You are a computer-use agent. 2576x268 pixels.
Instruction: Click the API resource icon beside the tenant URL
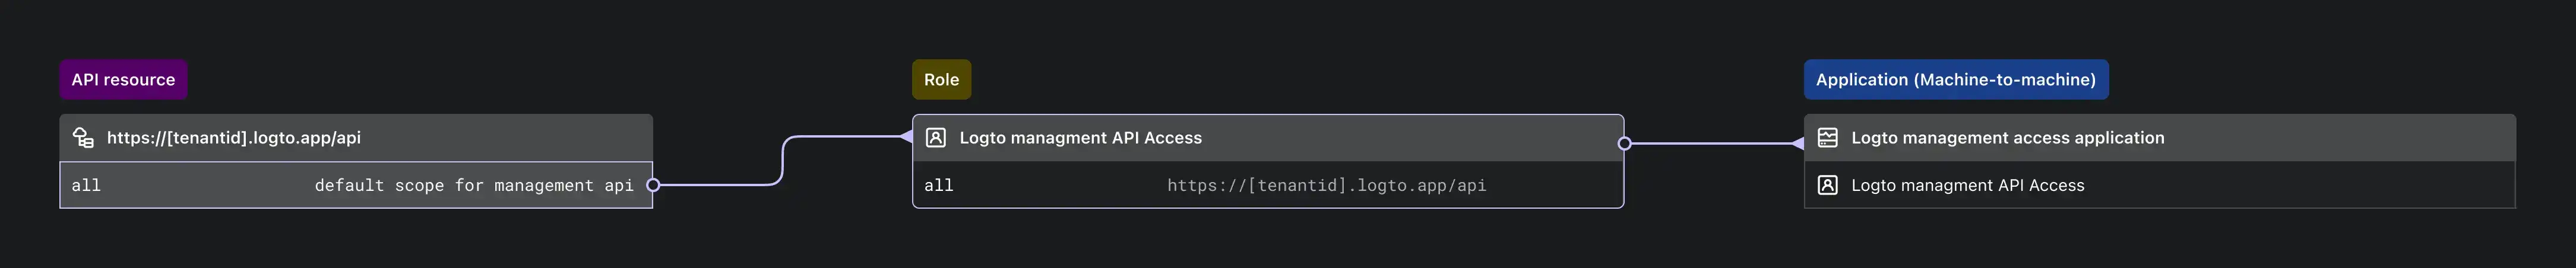point(84,138)
